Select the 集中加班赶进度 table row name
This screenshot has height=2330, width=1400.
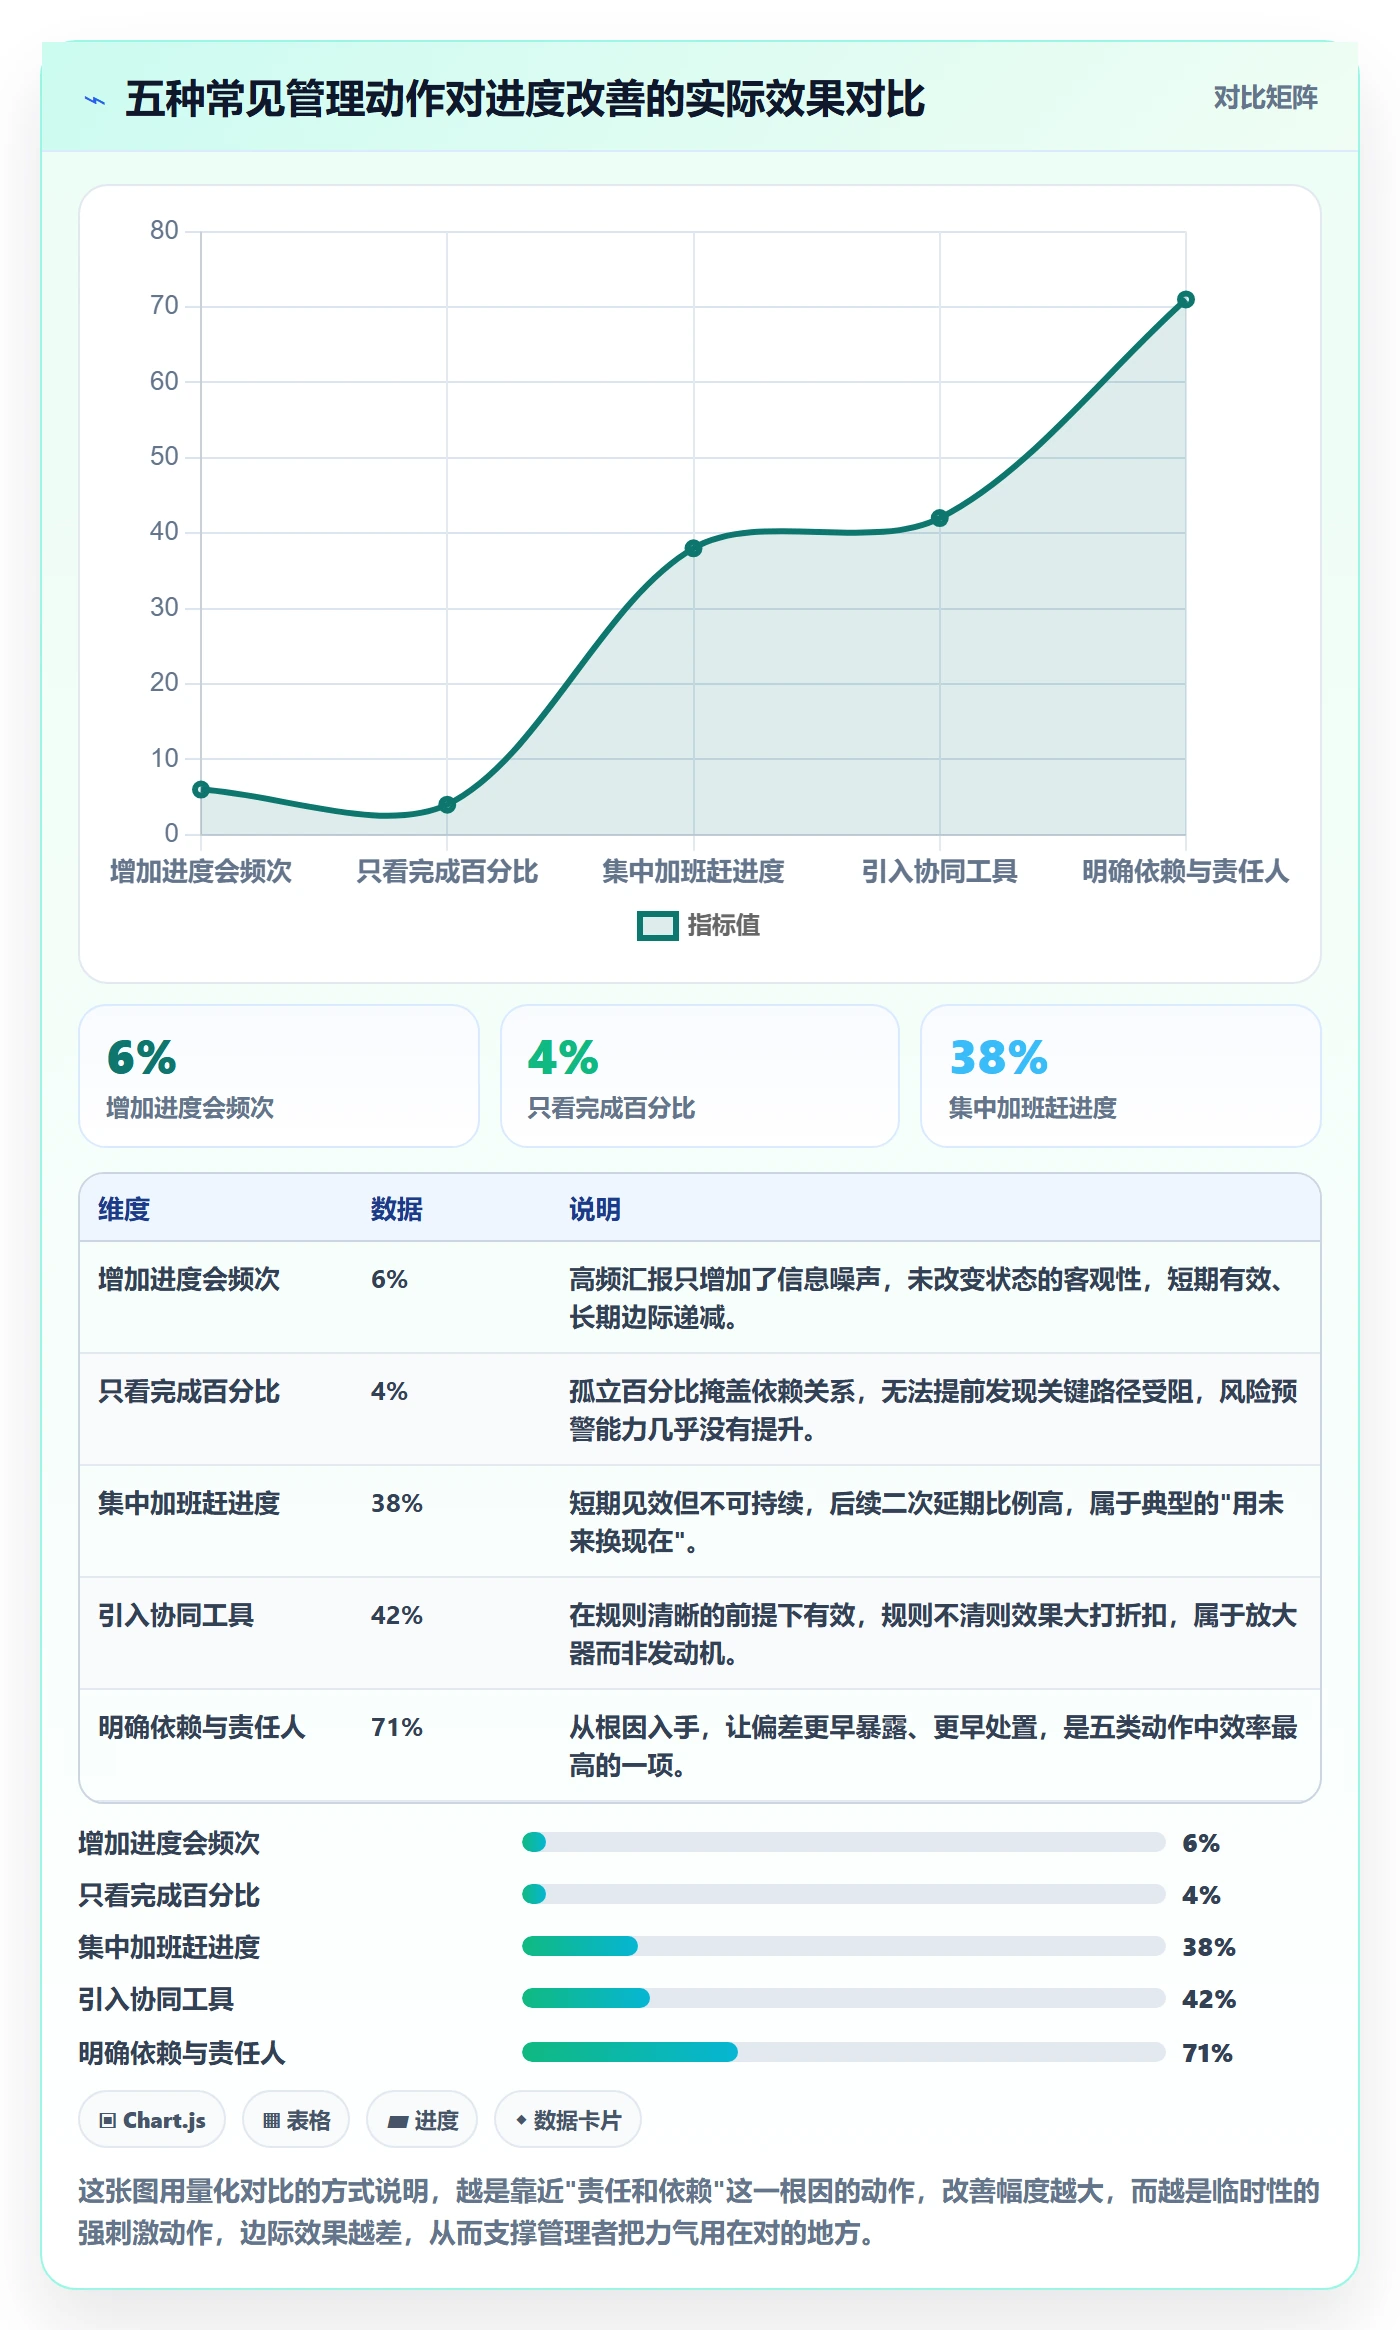pos(189,1503)
